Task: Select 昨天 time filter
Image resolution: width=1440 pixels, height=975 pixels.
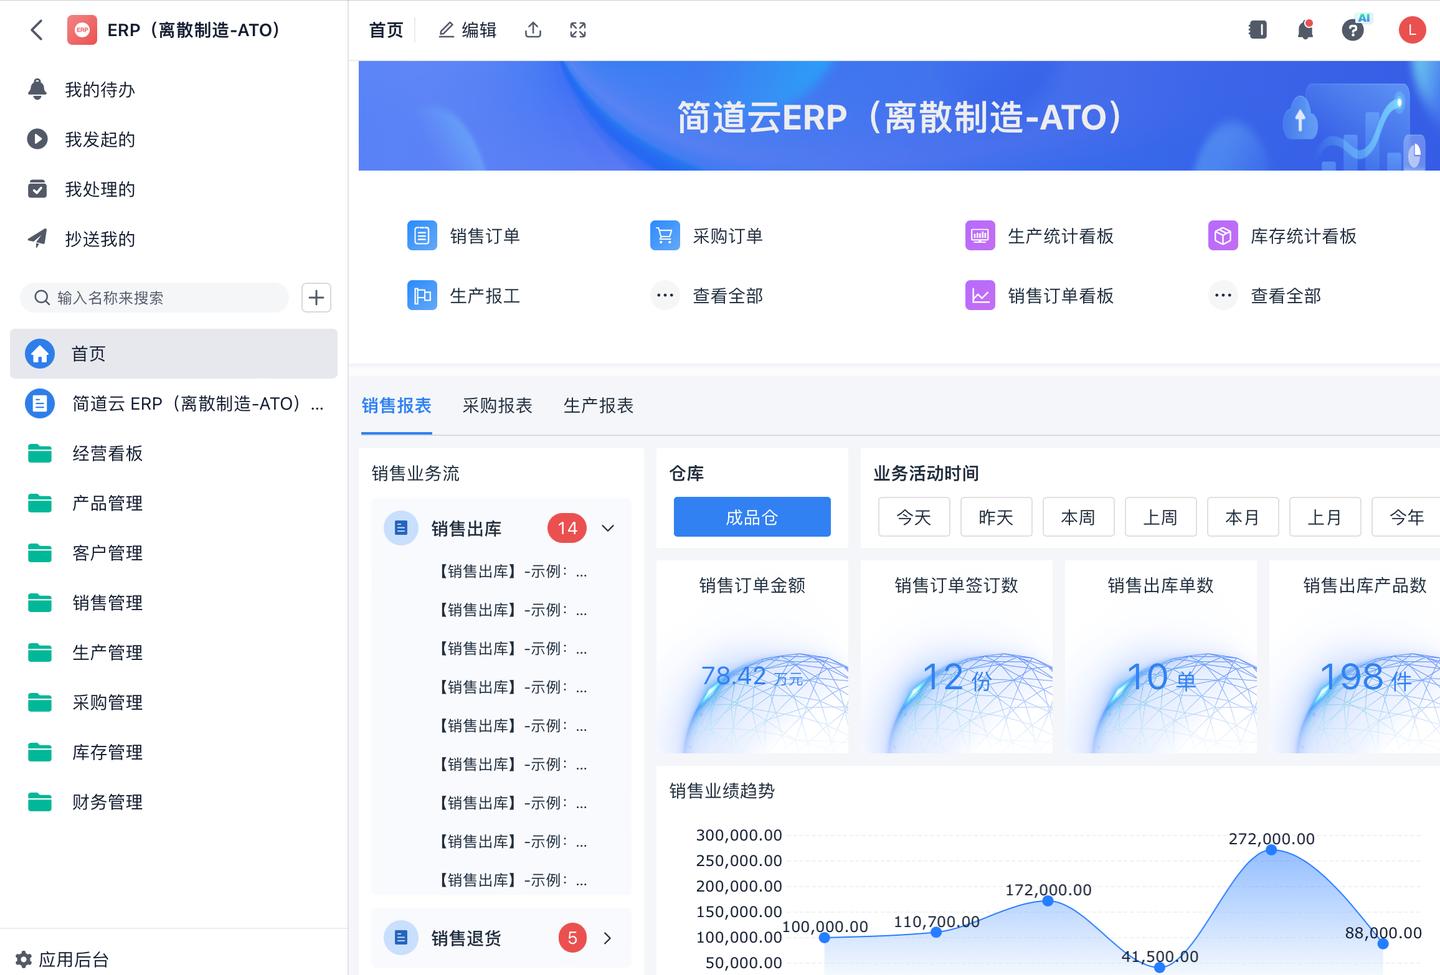Action: pyautogui.click(x=996, y=517)
